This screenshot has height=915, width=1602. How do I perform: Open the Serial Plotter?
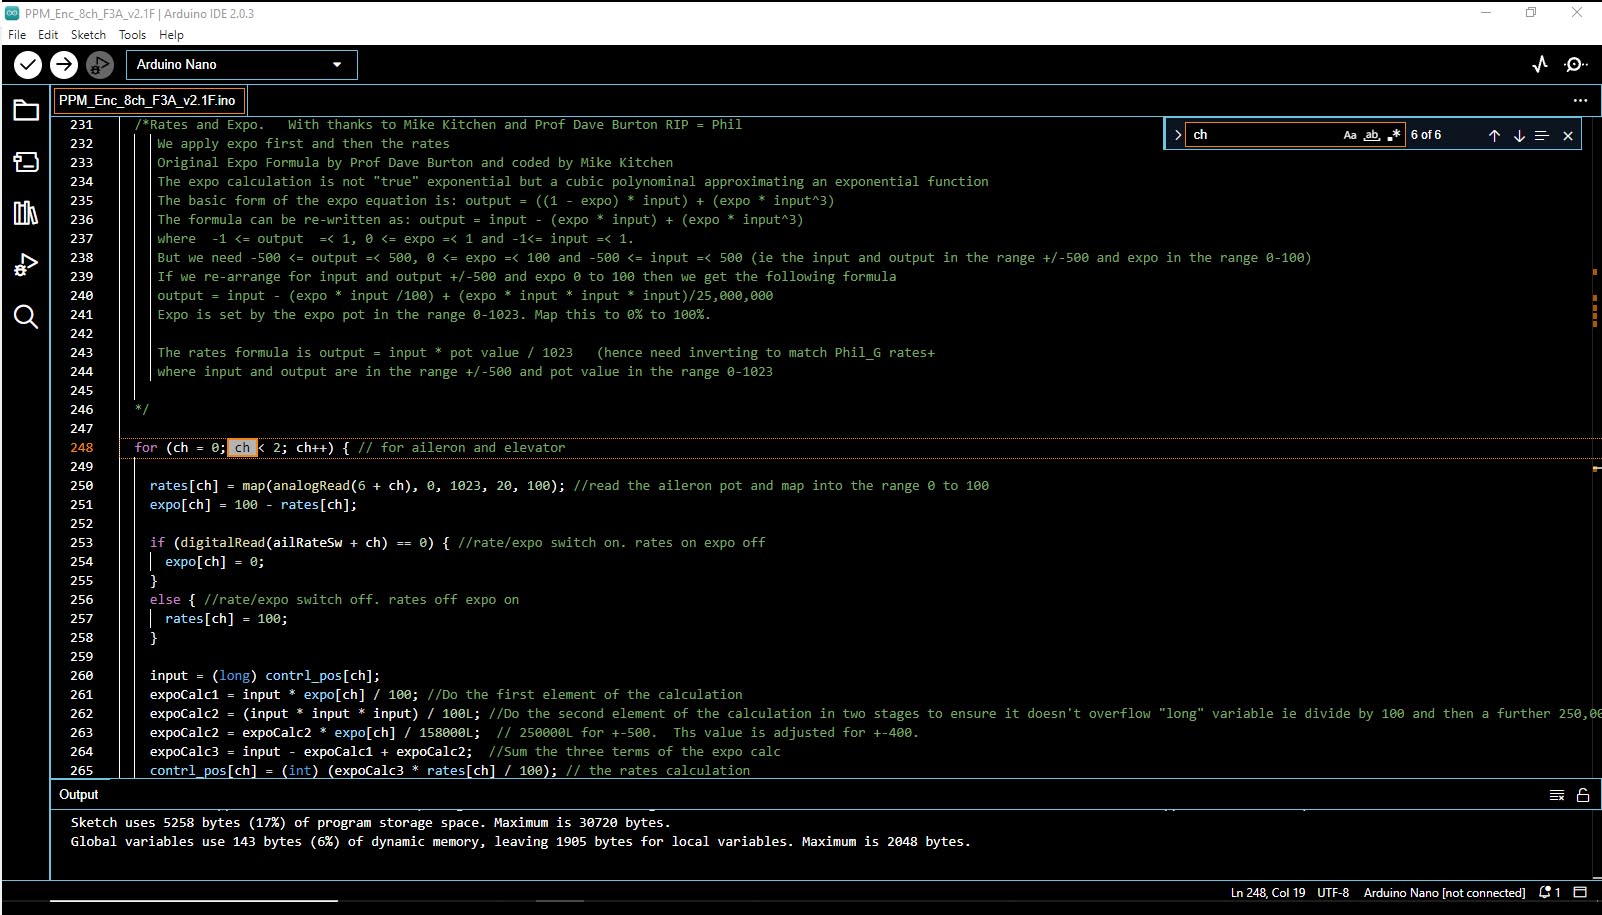1540,65
